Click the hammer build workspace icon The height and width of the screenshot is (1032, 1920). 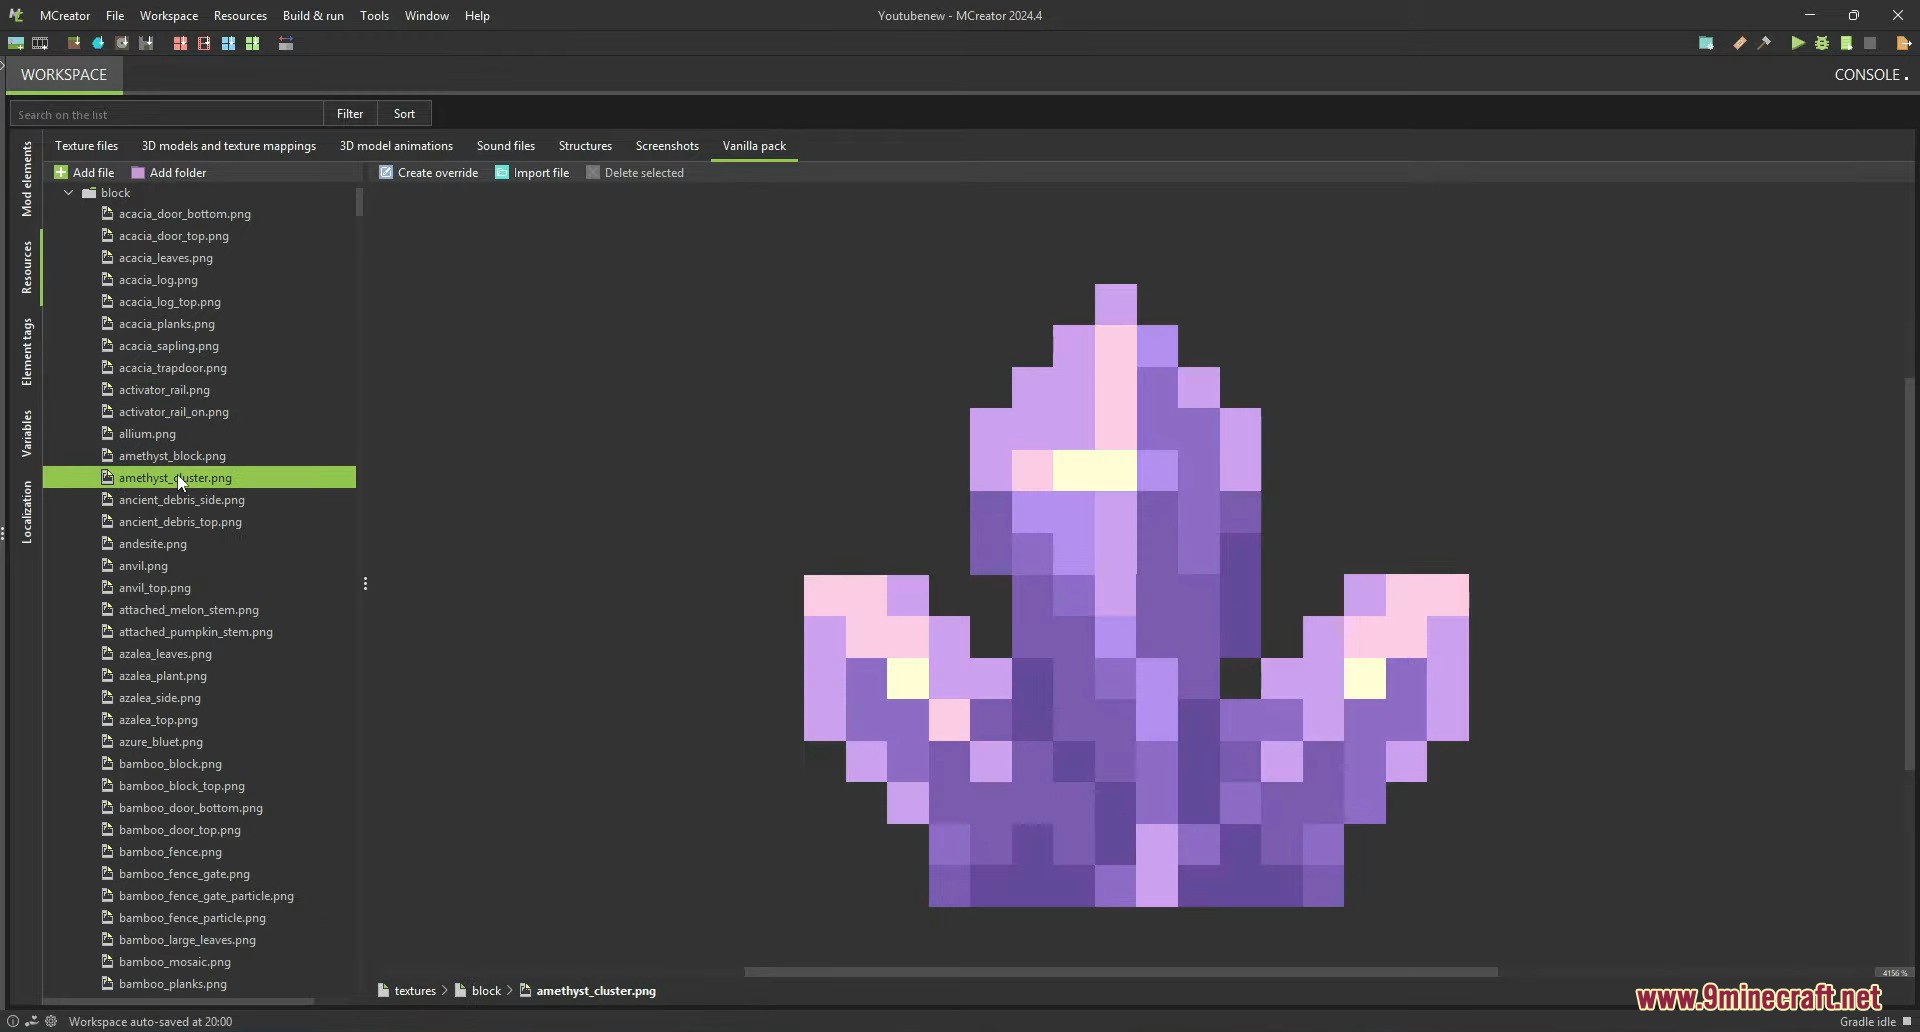pos(1764,43)
